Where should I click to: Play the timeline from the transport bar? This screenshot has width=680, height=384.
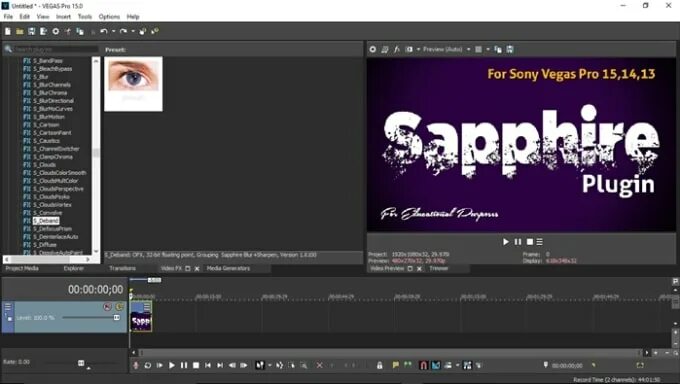(x=172, y=365)
